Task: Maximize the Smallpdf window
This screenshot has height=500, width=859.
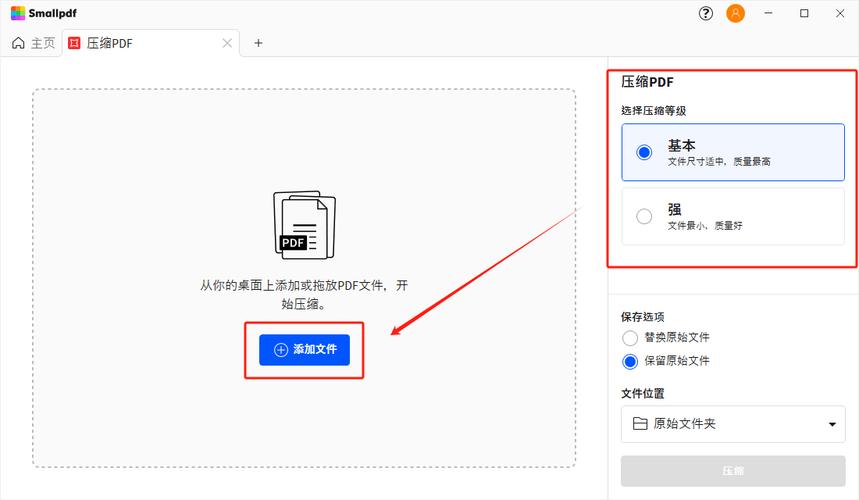Action: point(804,13)
